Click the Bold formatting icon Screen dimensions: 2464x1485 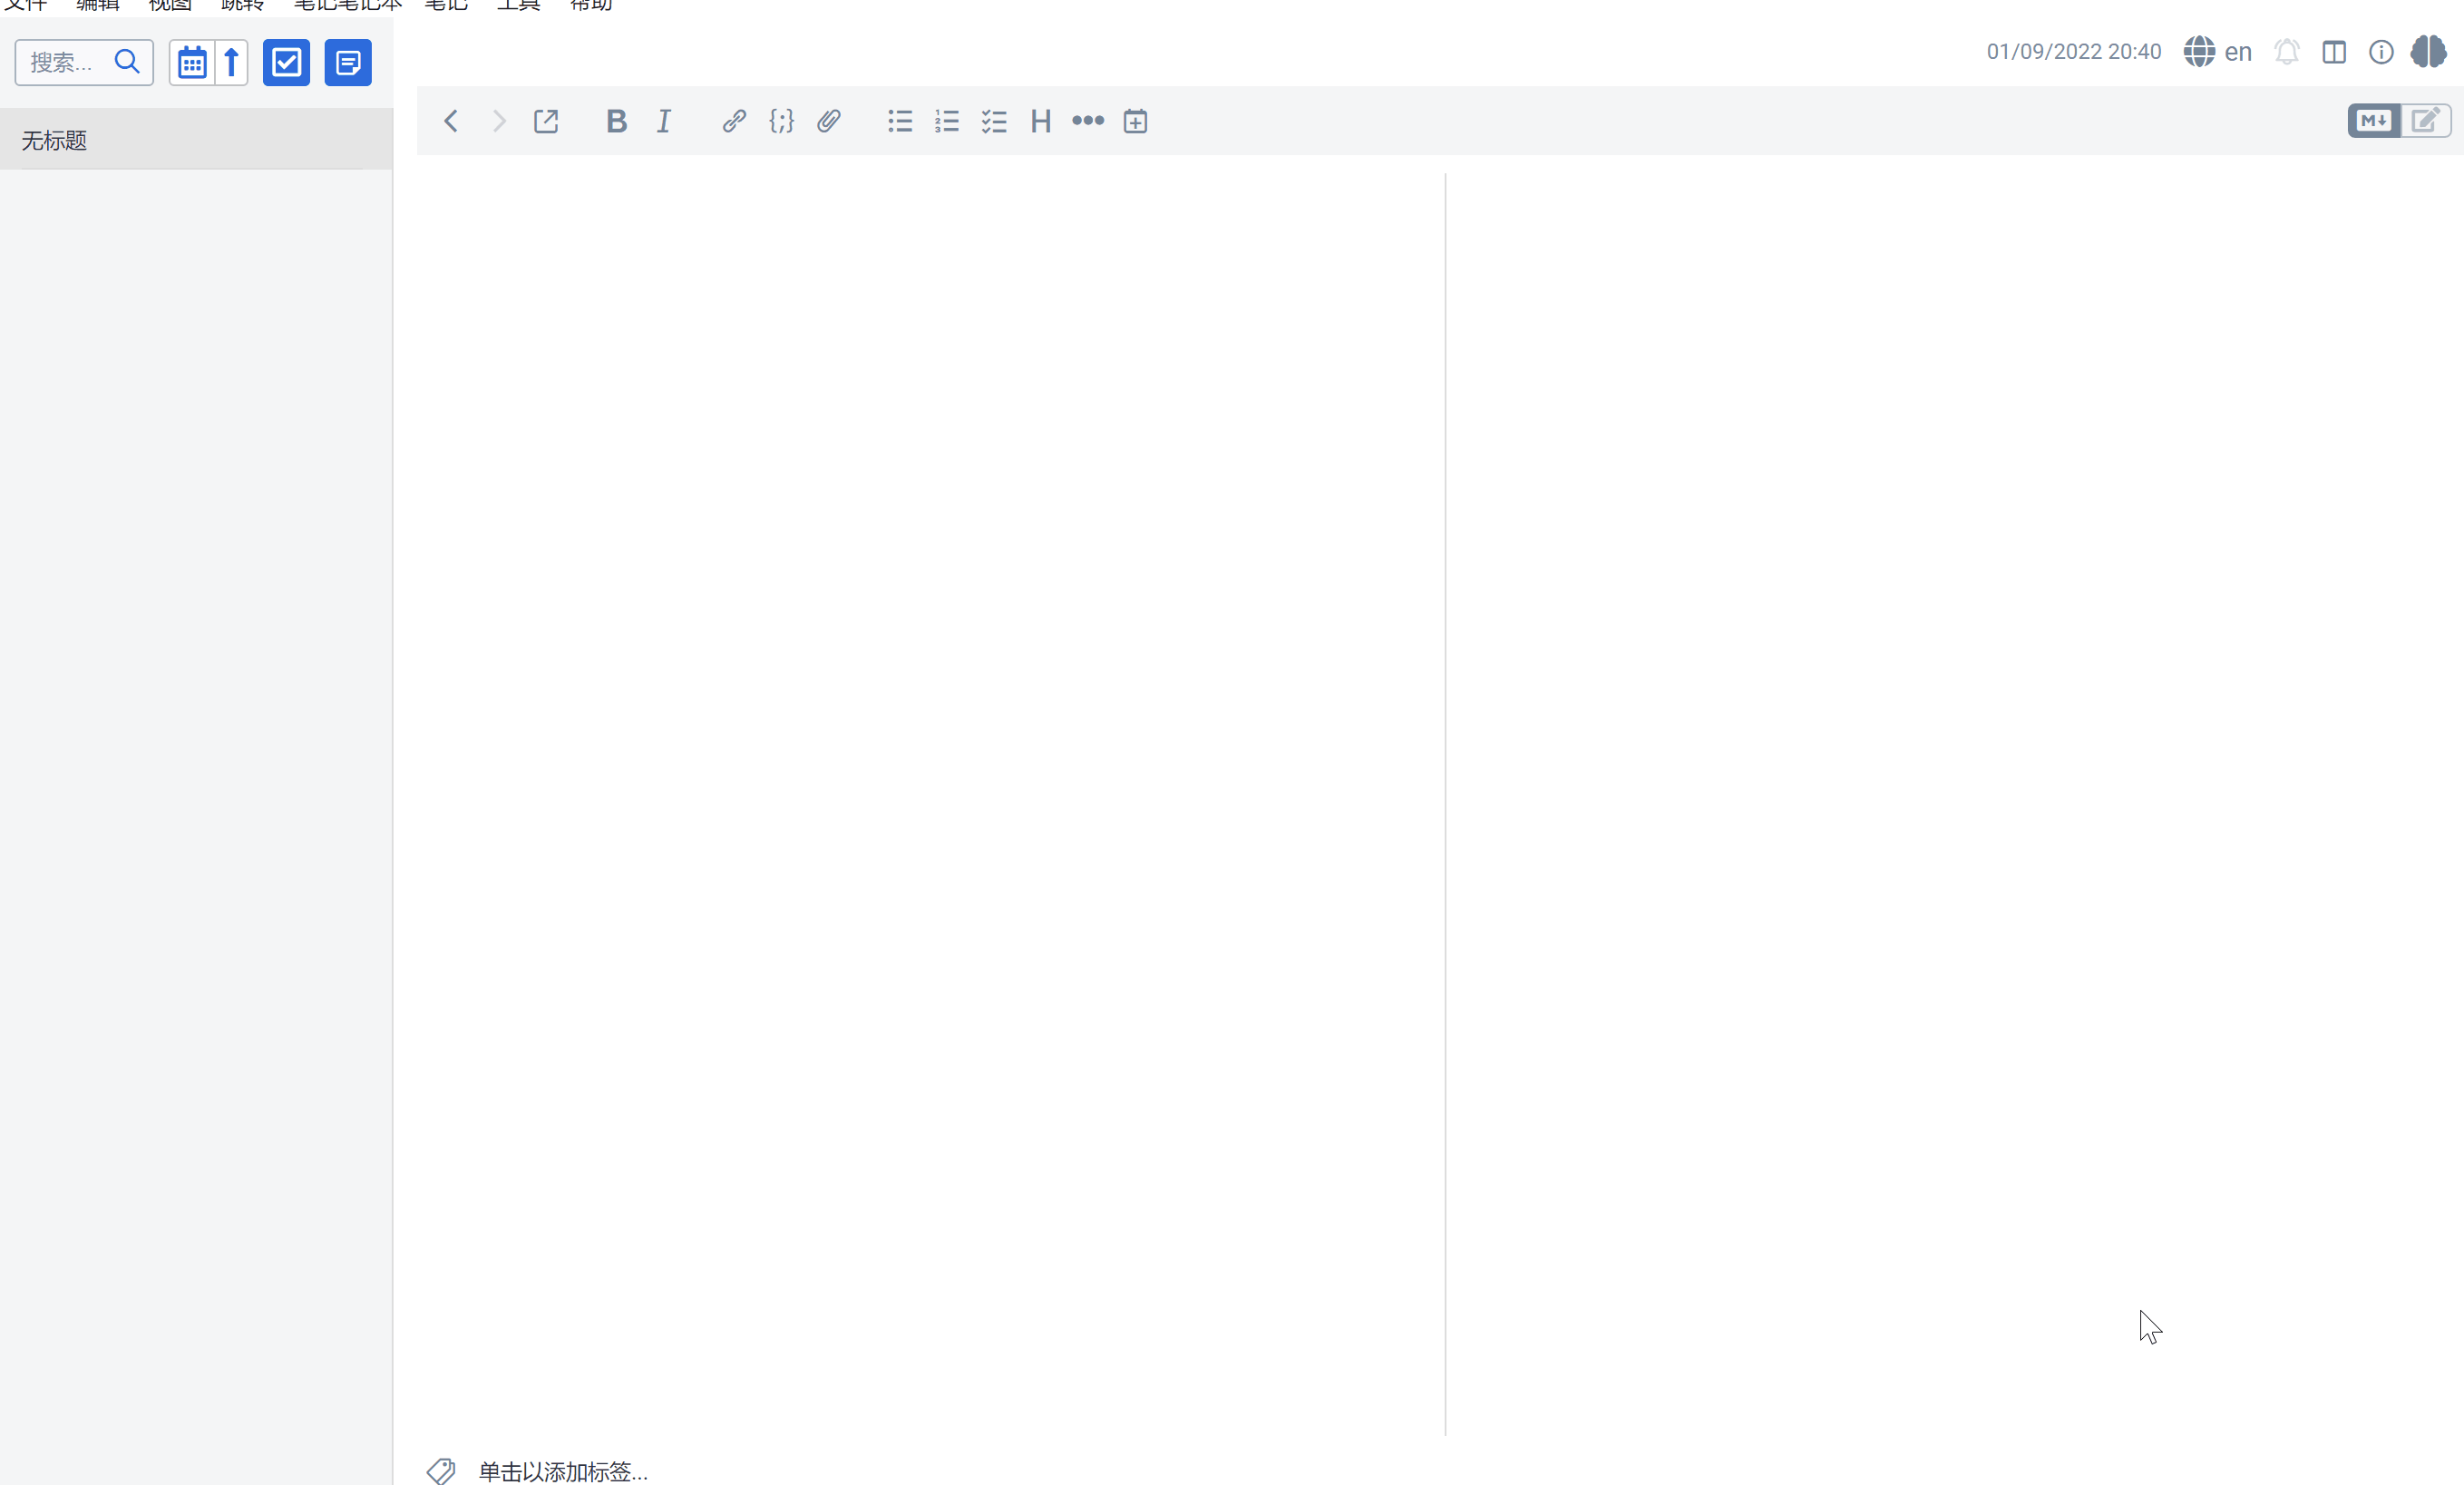[x=616, y=121]
